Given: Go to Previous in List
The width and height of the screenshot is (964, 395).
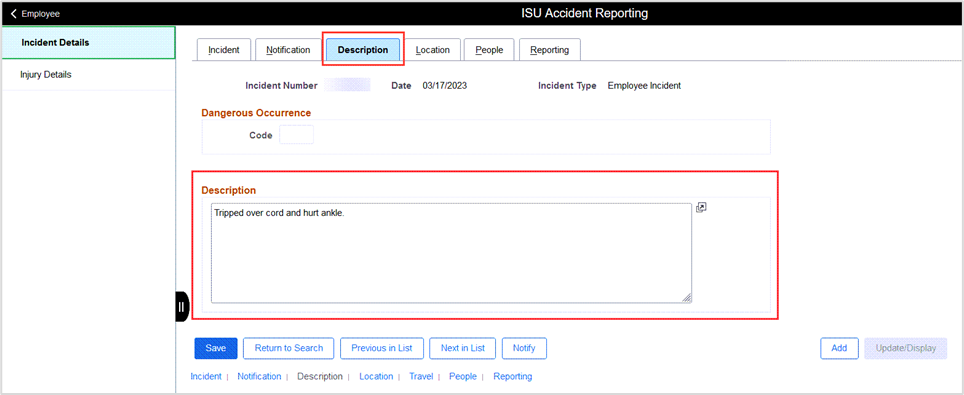Looking at the screenshot, I should [382, 348].
